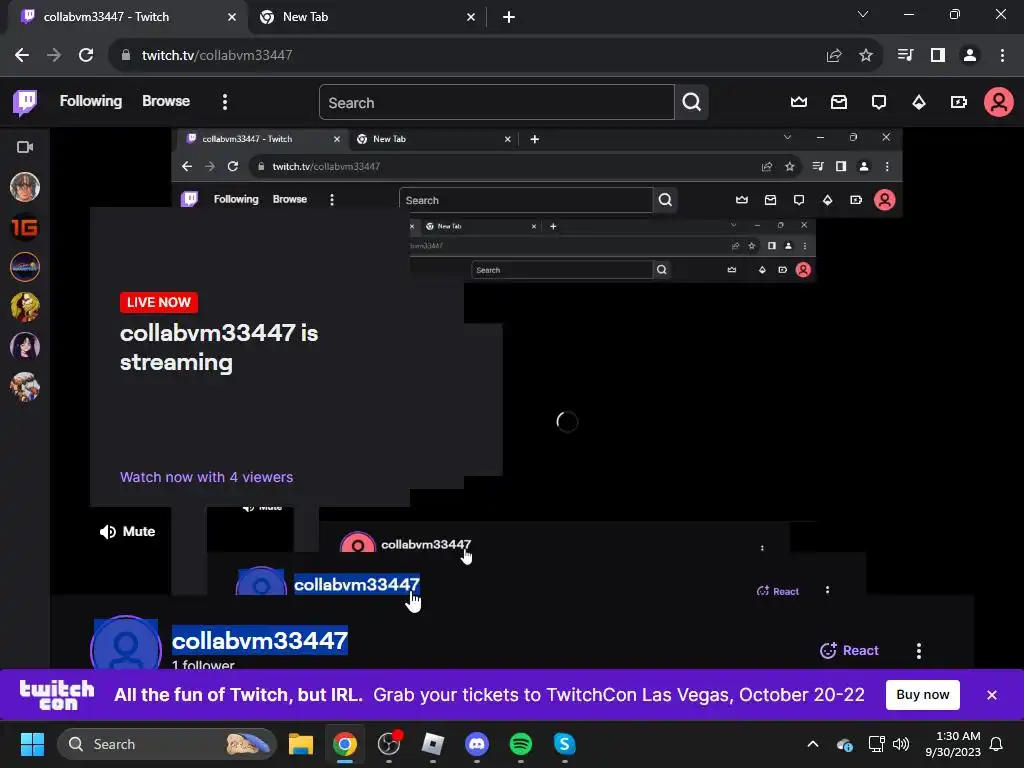Viewport: 1024px width, 768px height.
Task: Expand the followed channels sidebar camera icon
Action: [25, 147]
